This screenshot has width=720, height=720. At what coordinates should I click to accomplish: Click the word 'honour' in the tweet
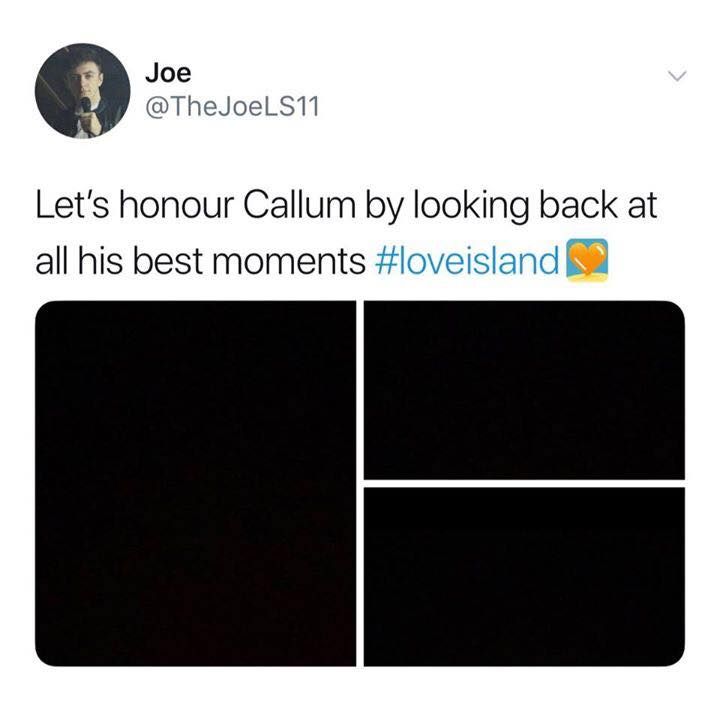[176, 206]
